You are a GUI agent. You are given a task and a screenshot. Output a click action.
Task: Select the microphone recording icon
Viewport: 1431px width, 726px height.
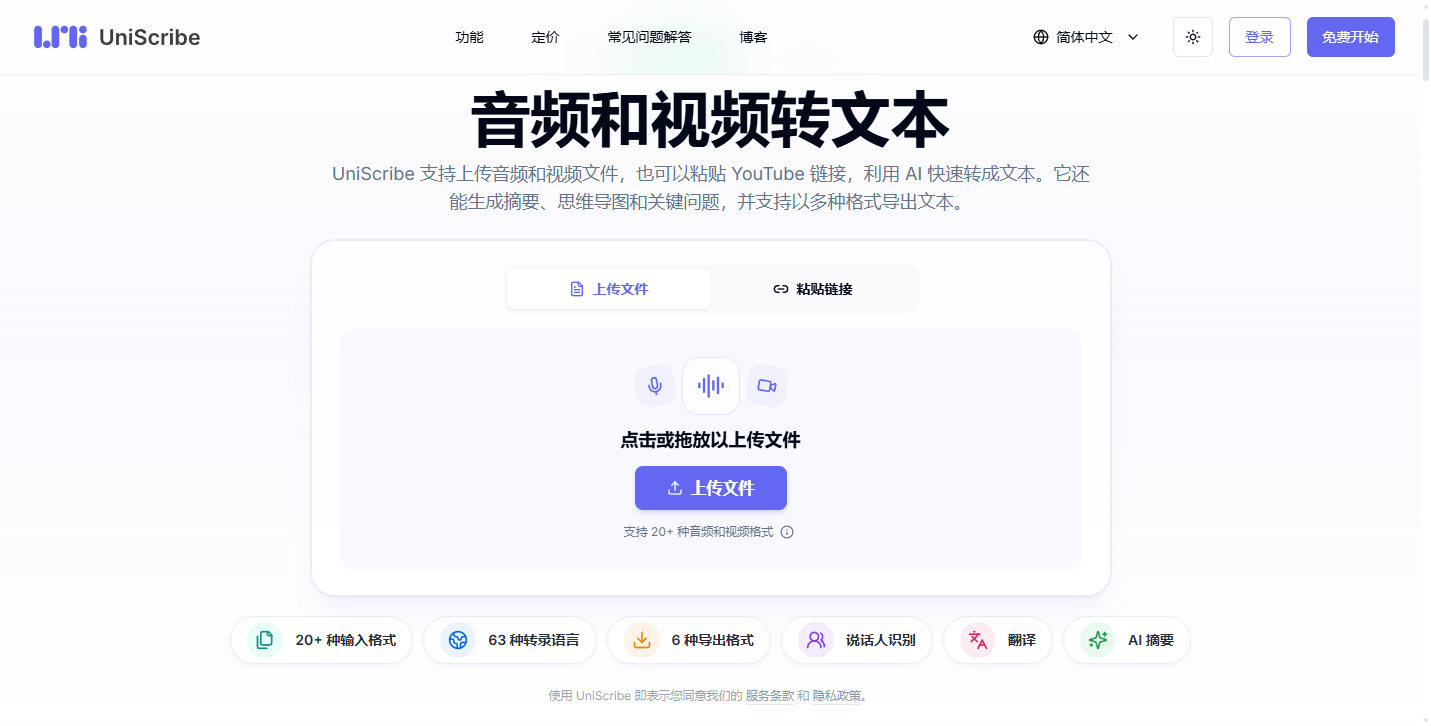coord(655,386)
